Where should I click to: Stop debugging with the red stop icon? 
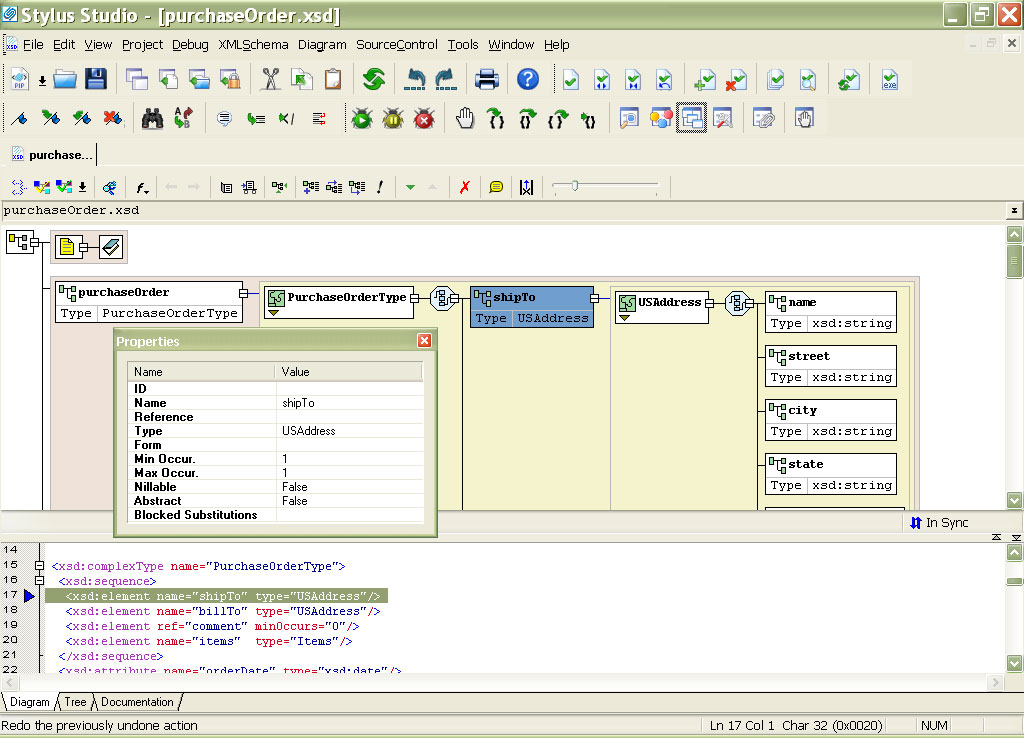point(423,118)
